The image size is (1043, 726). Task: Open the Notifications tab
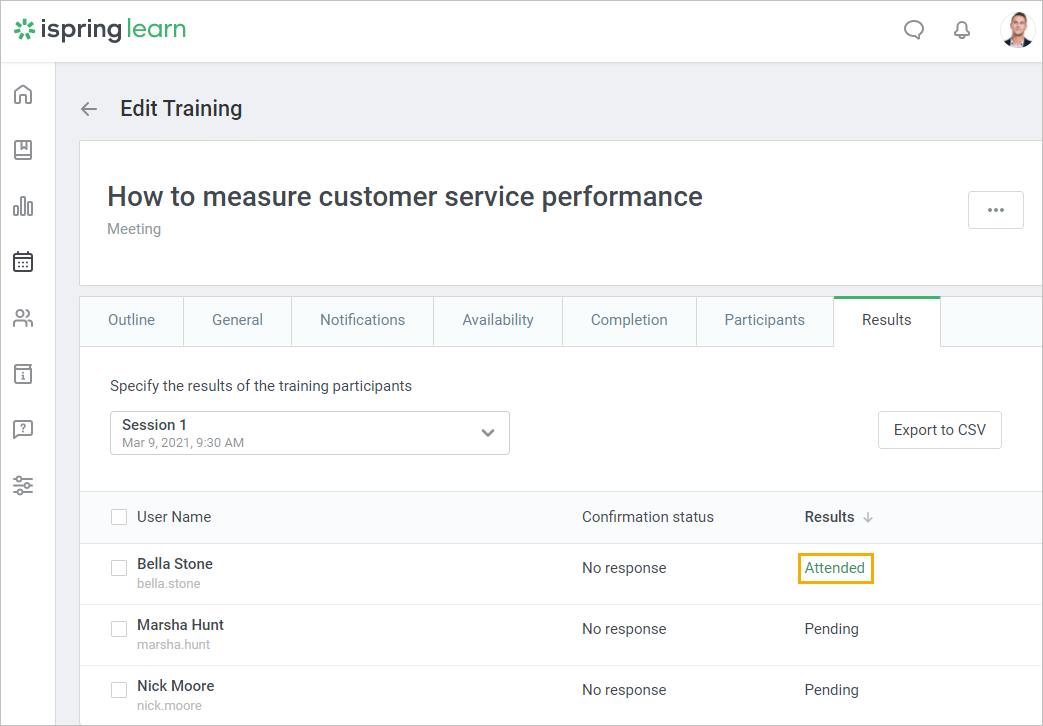point(362,320)
